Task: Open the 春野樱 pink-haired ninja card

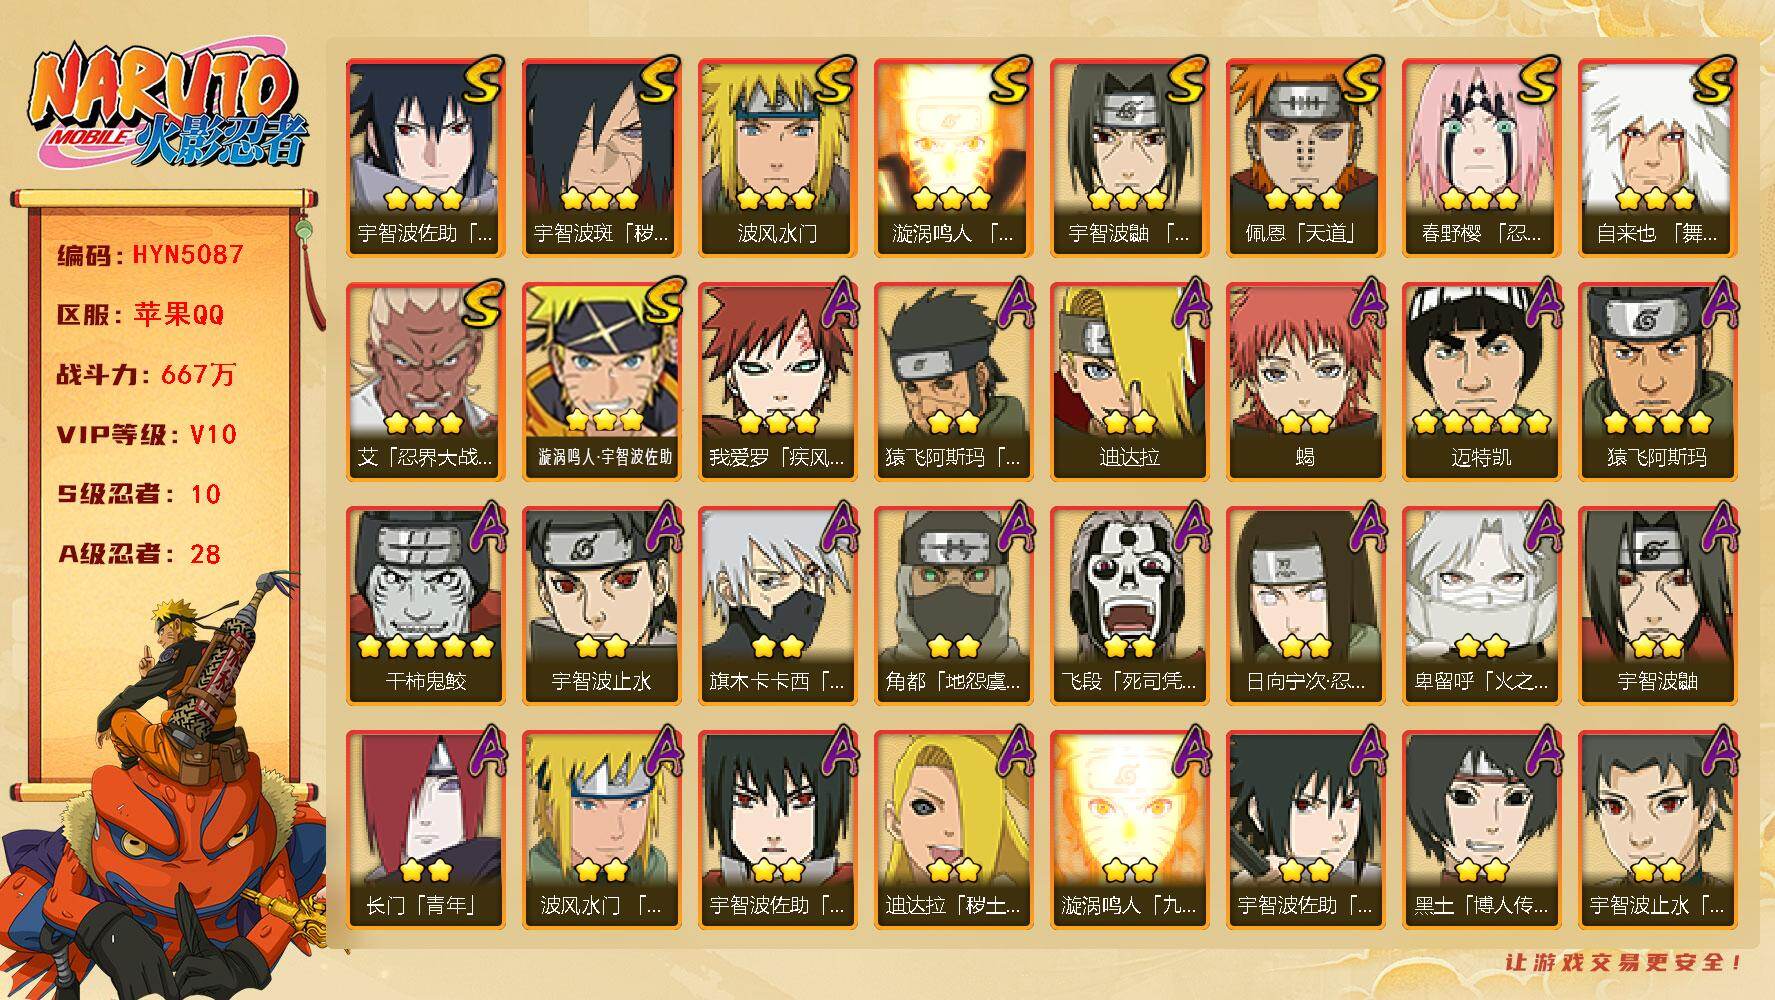Action: coord(1481,158)
